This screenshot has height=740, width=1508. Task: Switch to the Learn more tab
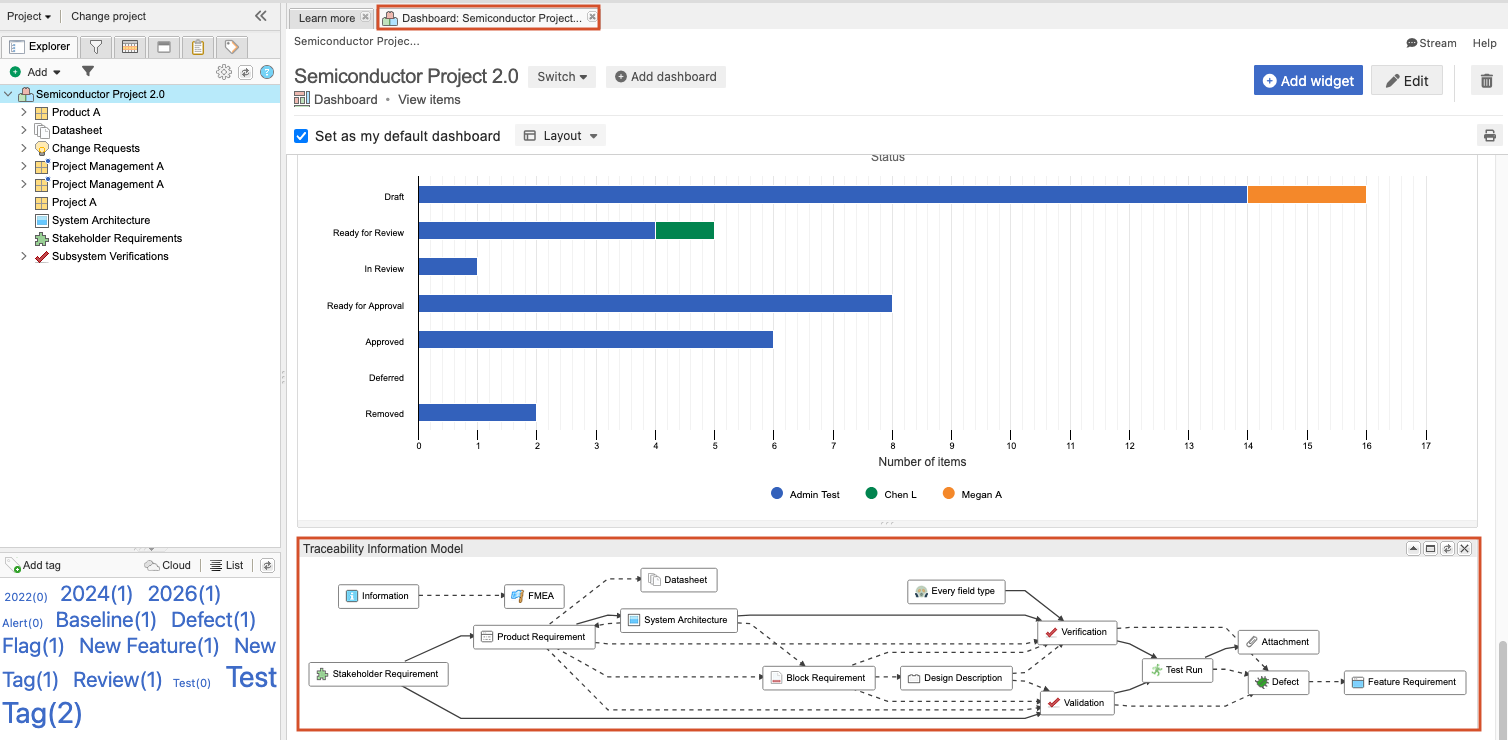click(327, 18)
